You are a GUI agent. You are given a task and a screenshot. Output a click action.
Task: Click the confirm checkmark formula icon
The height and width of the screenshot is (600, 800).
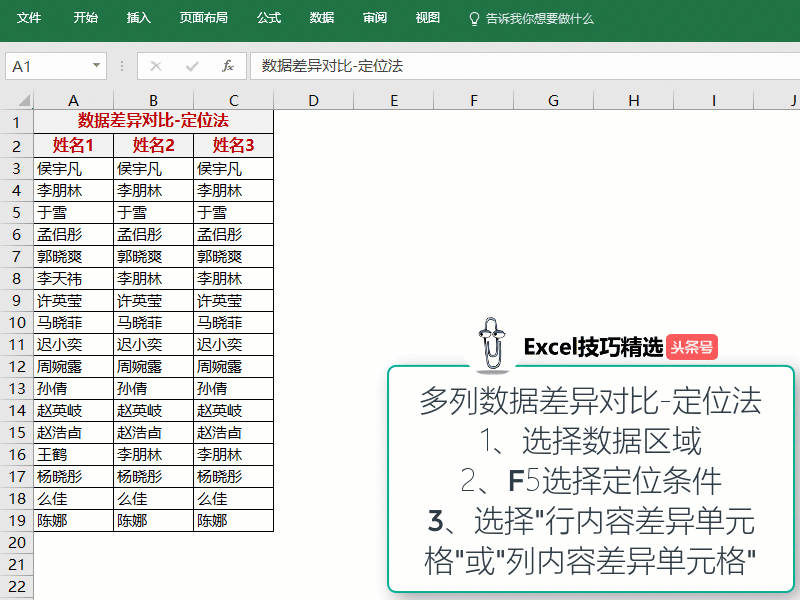[x=192, y=66]
